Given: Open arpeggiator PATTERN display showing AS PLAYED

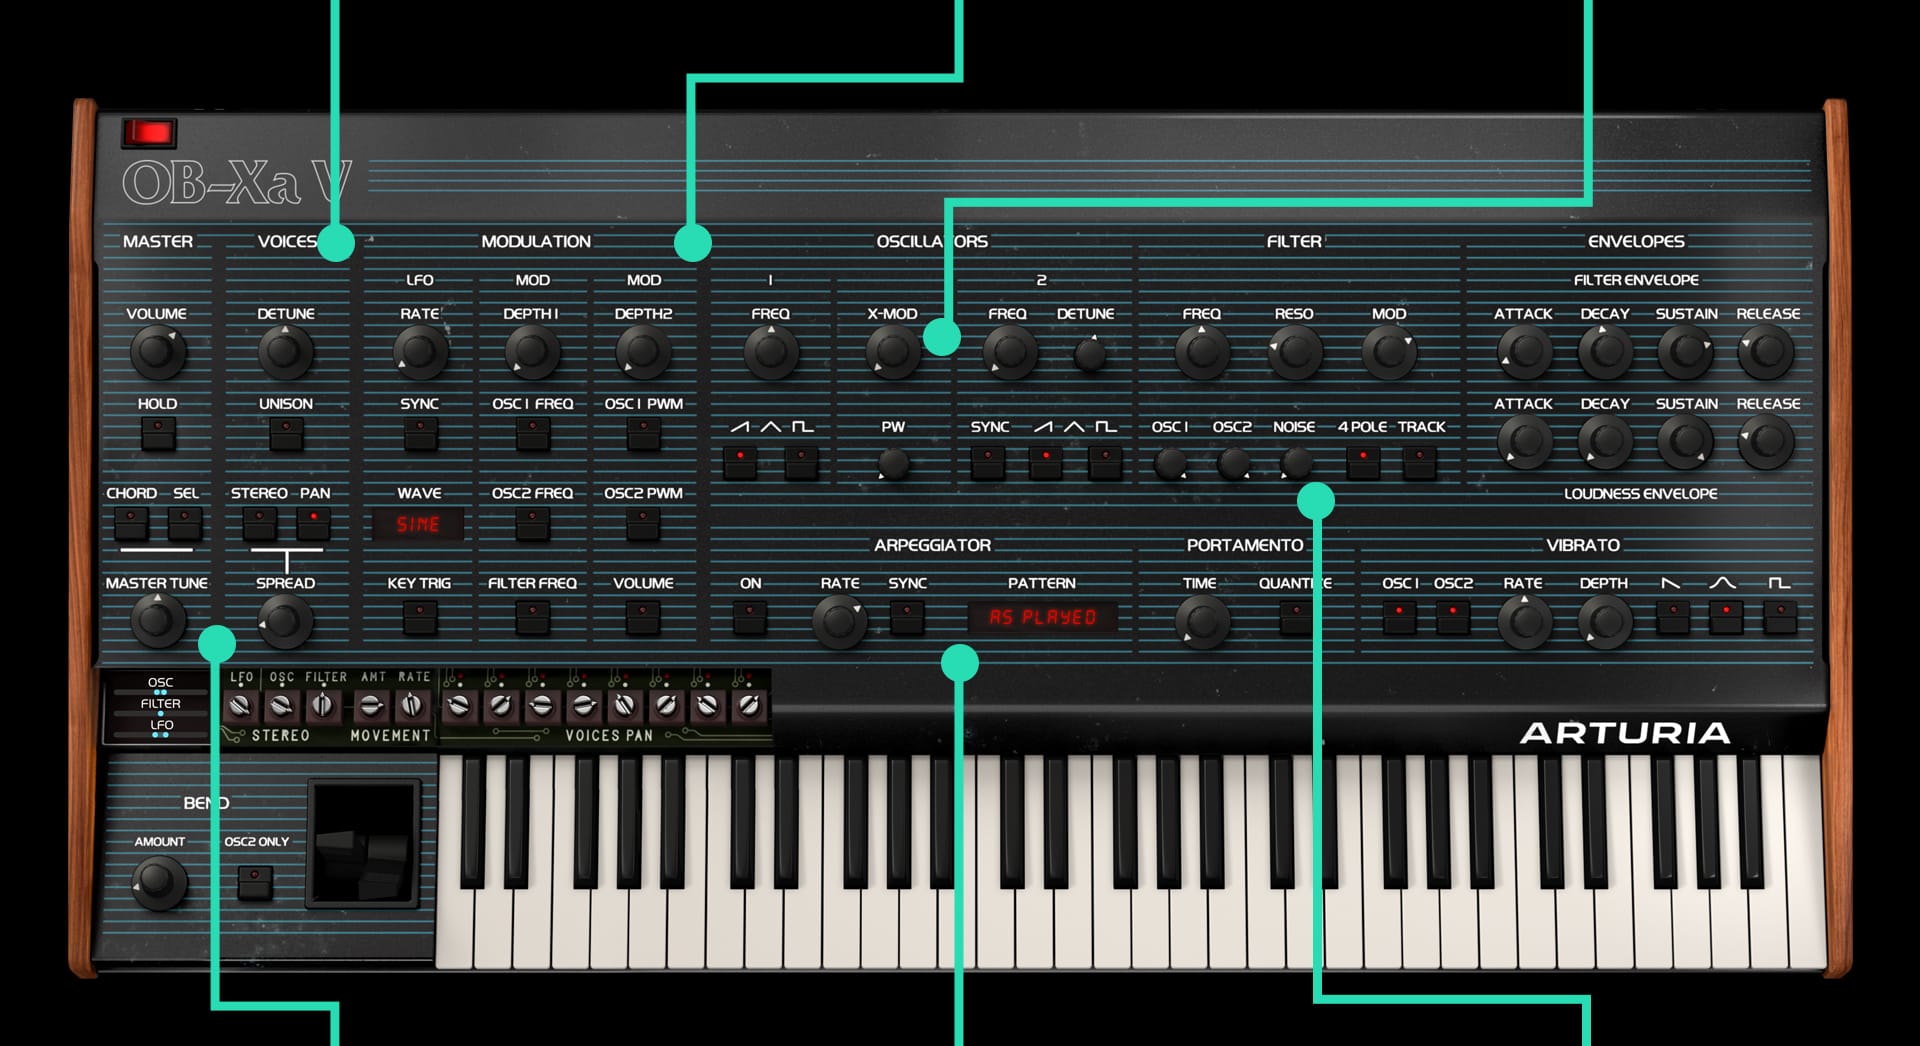Looking at the screenshot, I should point(1043,617).
